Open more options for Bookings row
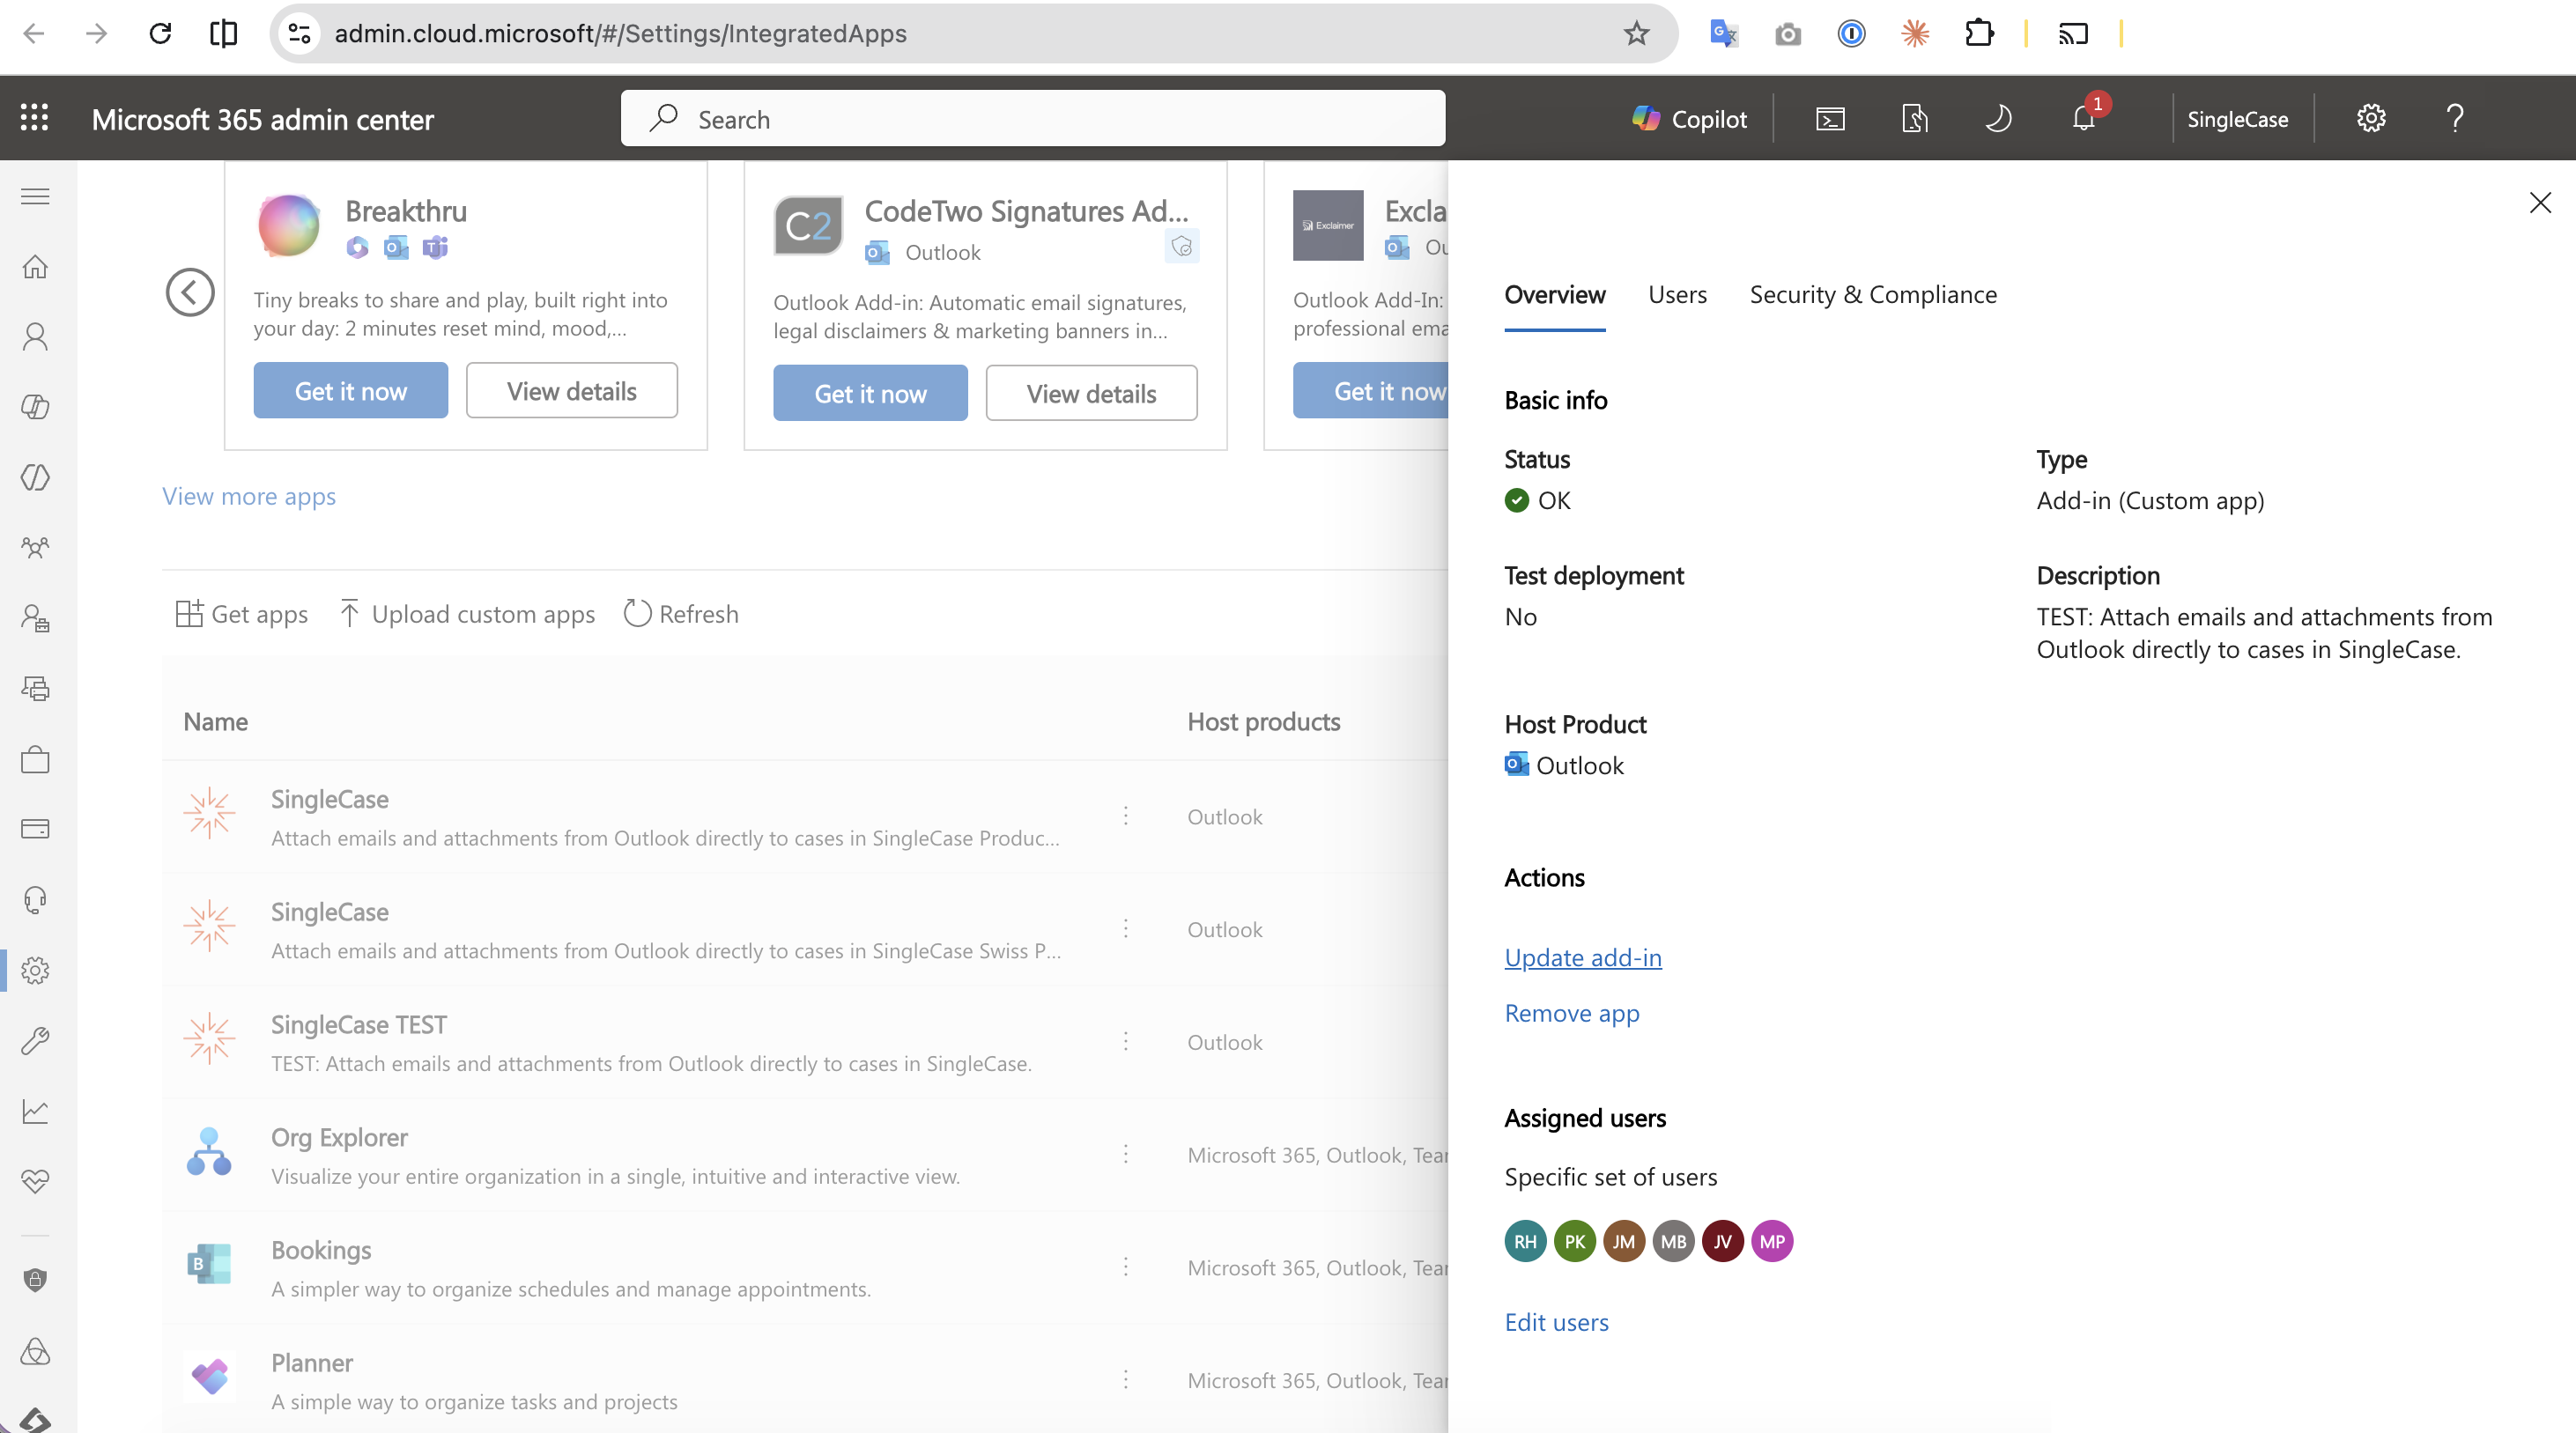The width and height of the screenshot is (2576, 1433). point(1126,1267)
